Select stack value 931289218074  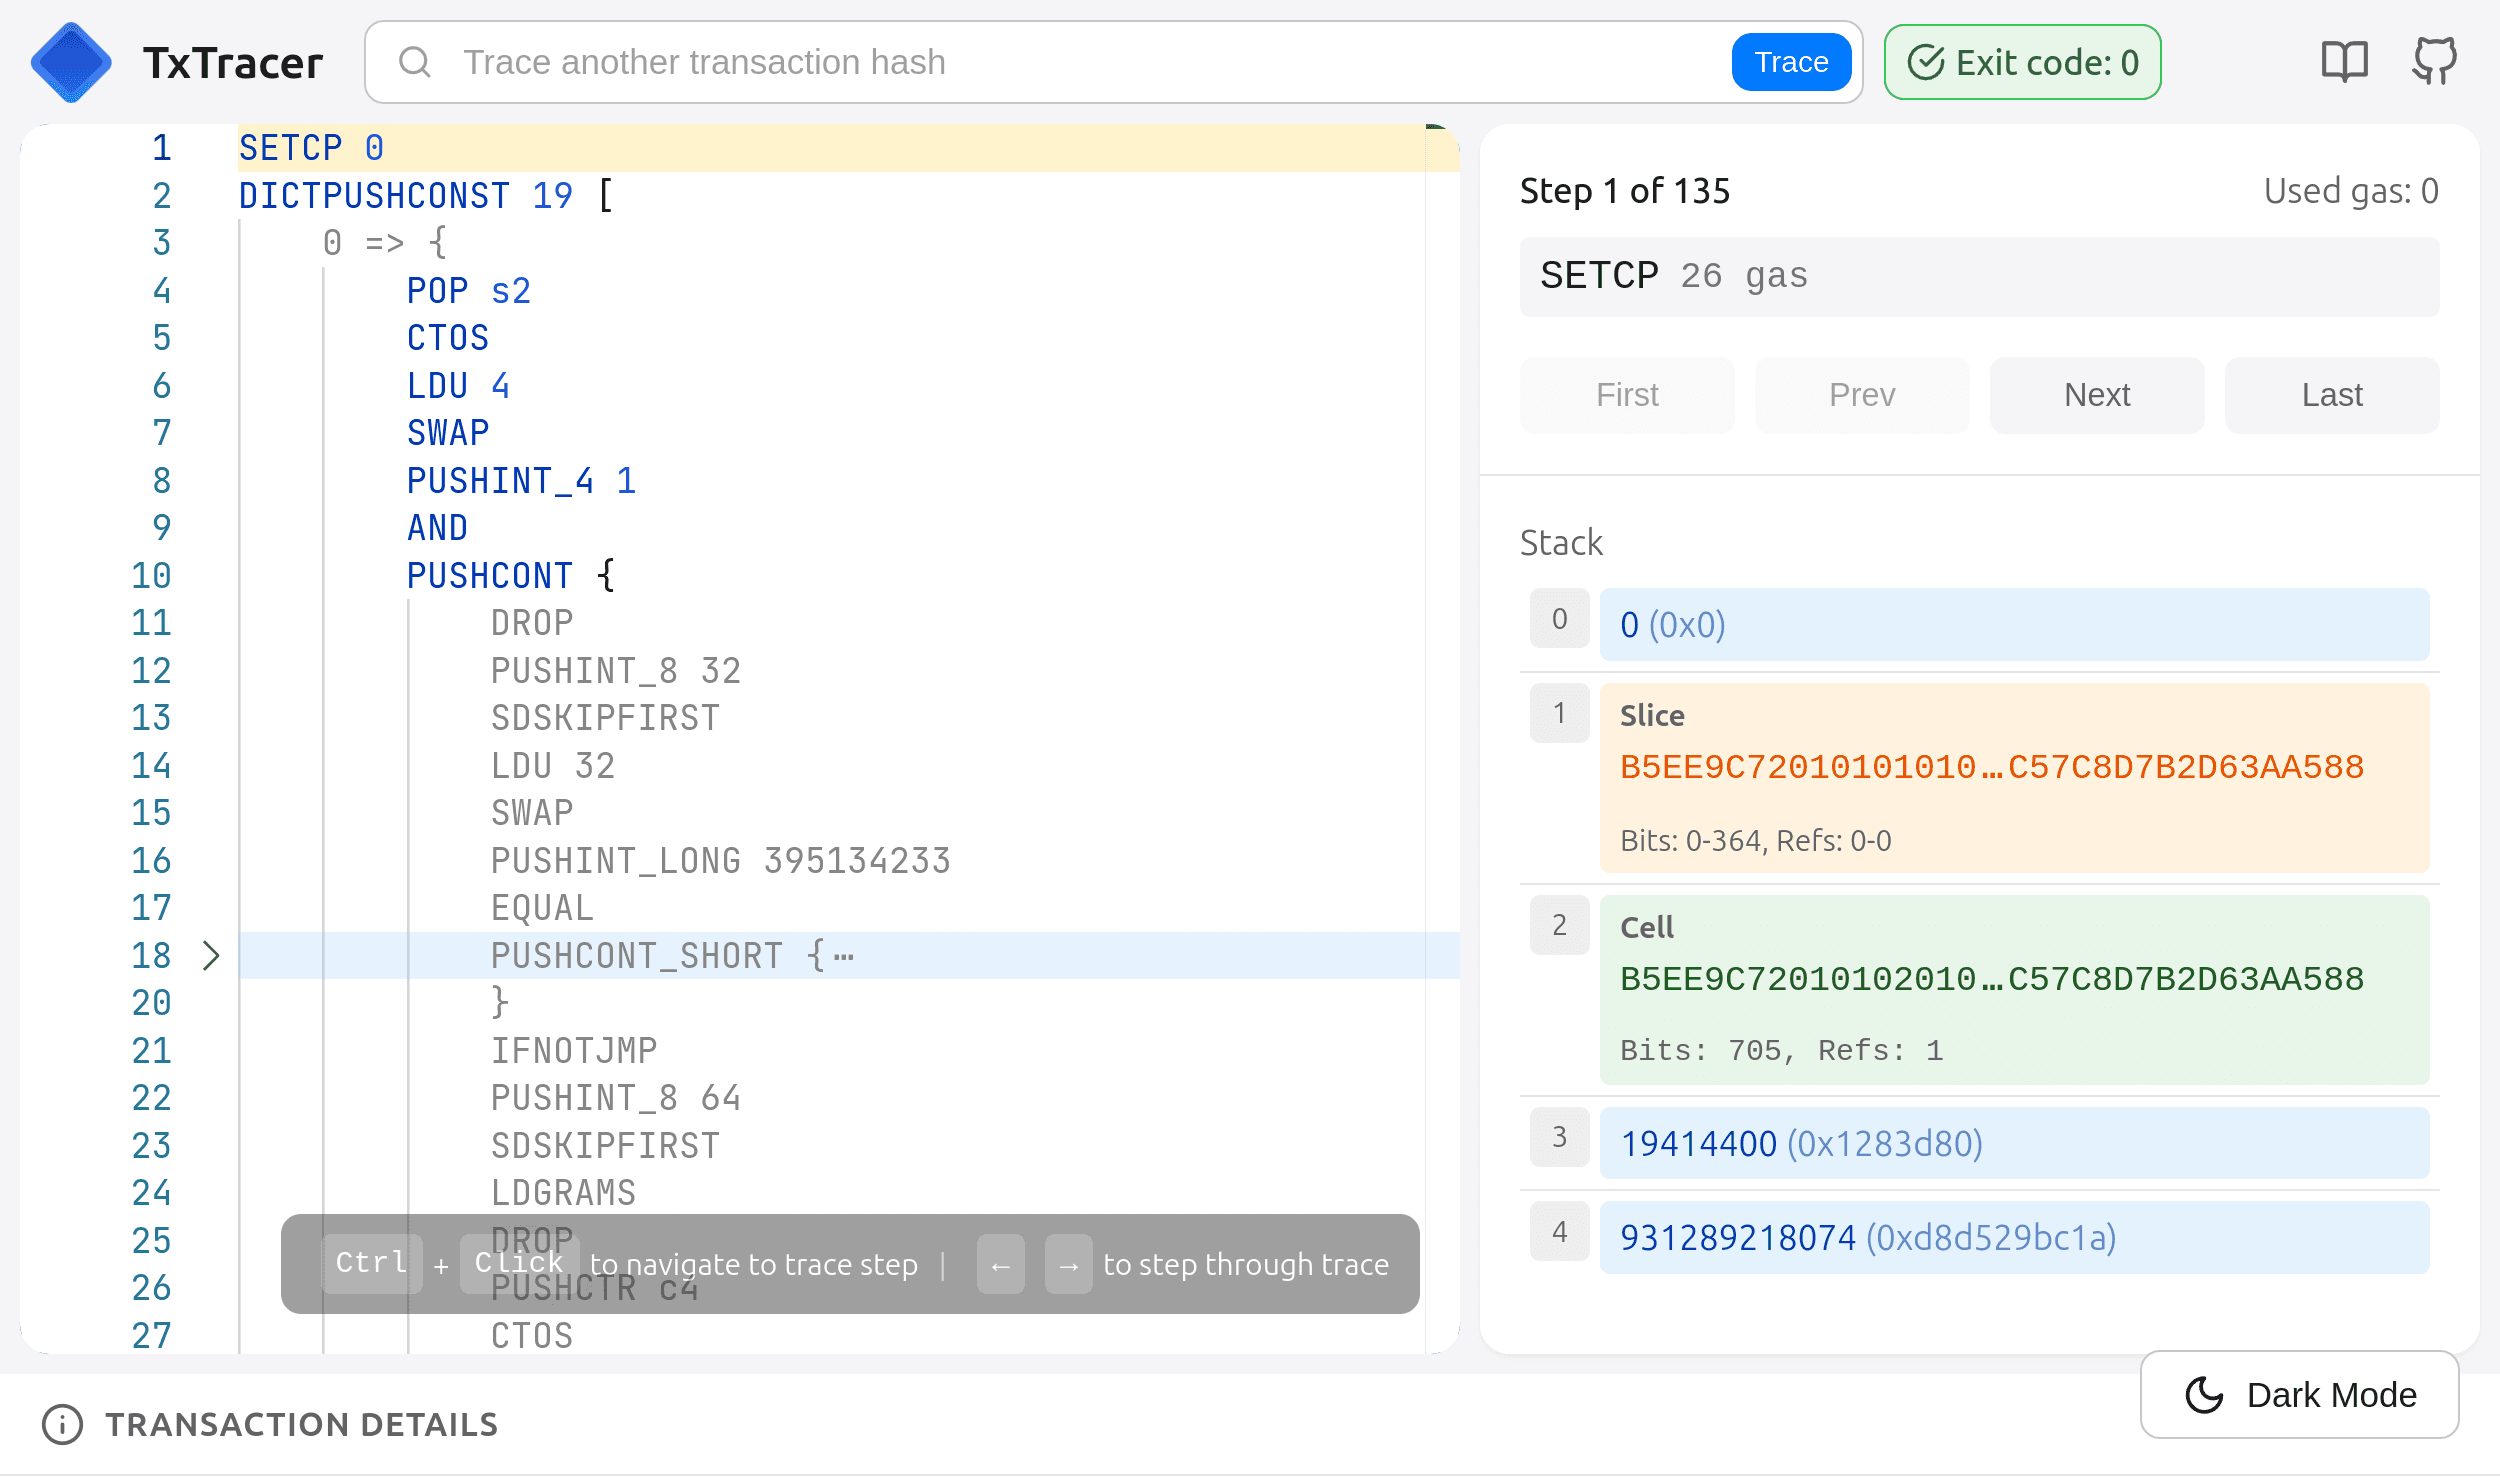pyautogui.click(x=2014, y=1237)
